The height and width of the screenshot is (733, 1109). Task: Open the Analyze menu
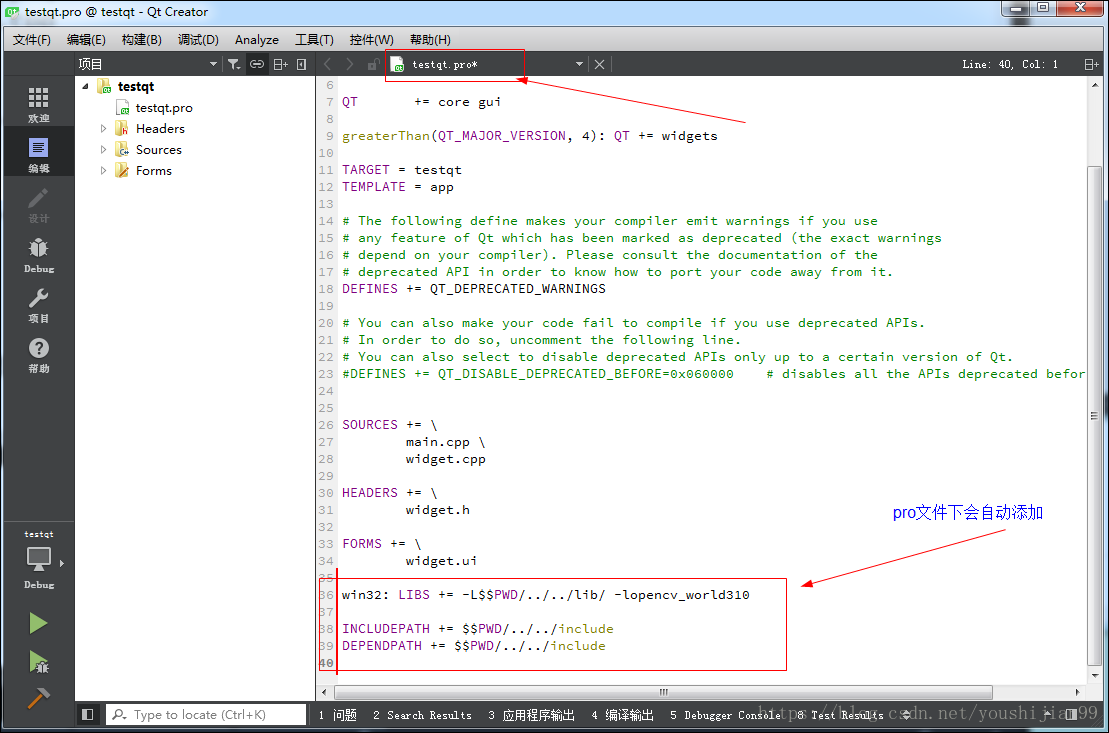click(257, 40)
